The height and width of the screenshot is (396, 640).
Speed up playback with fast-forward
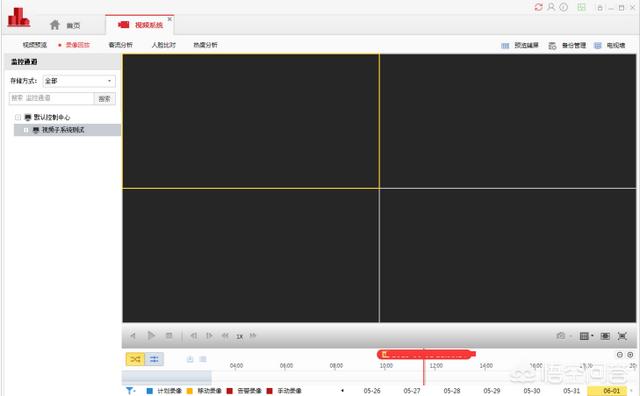click(253, 336)
